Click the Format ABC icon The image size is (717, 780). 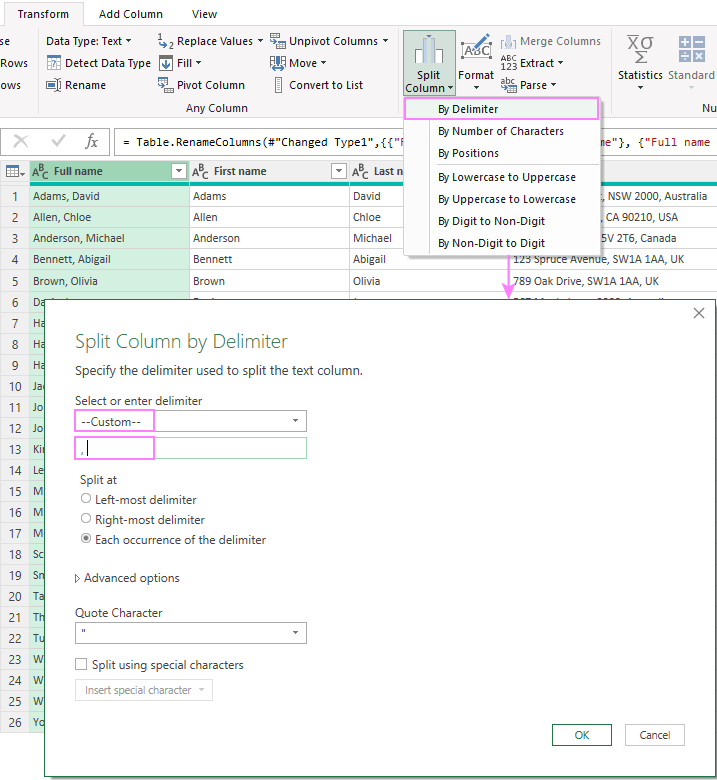click(x=476, y=49)
